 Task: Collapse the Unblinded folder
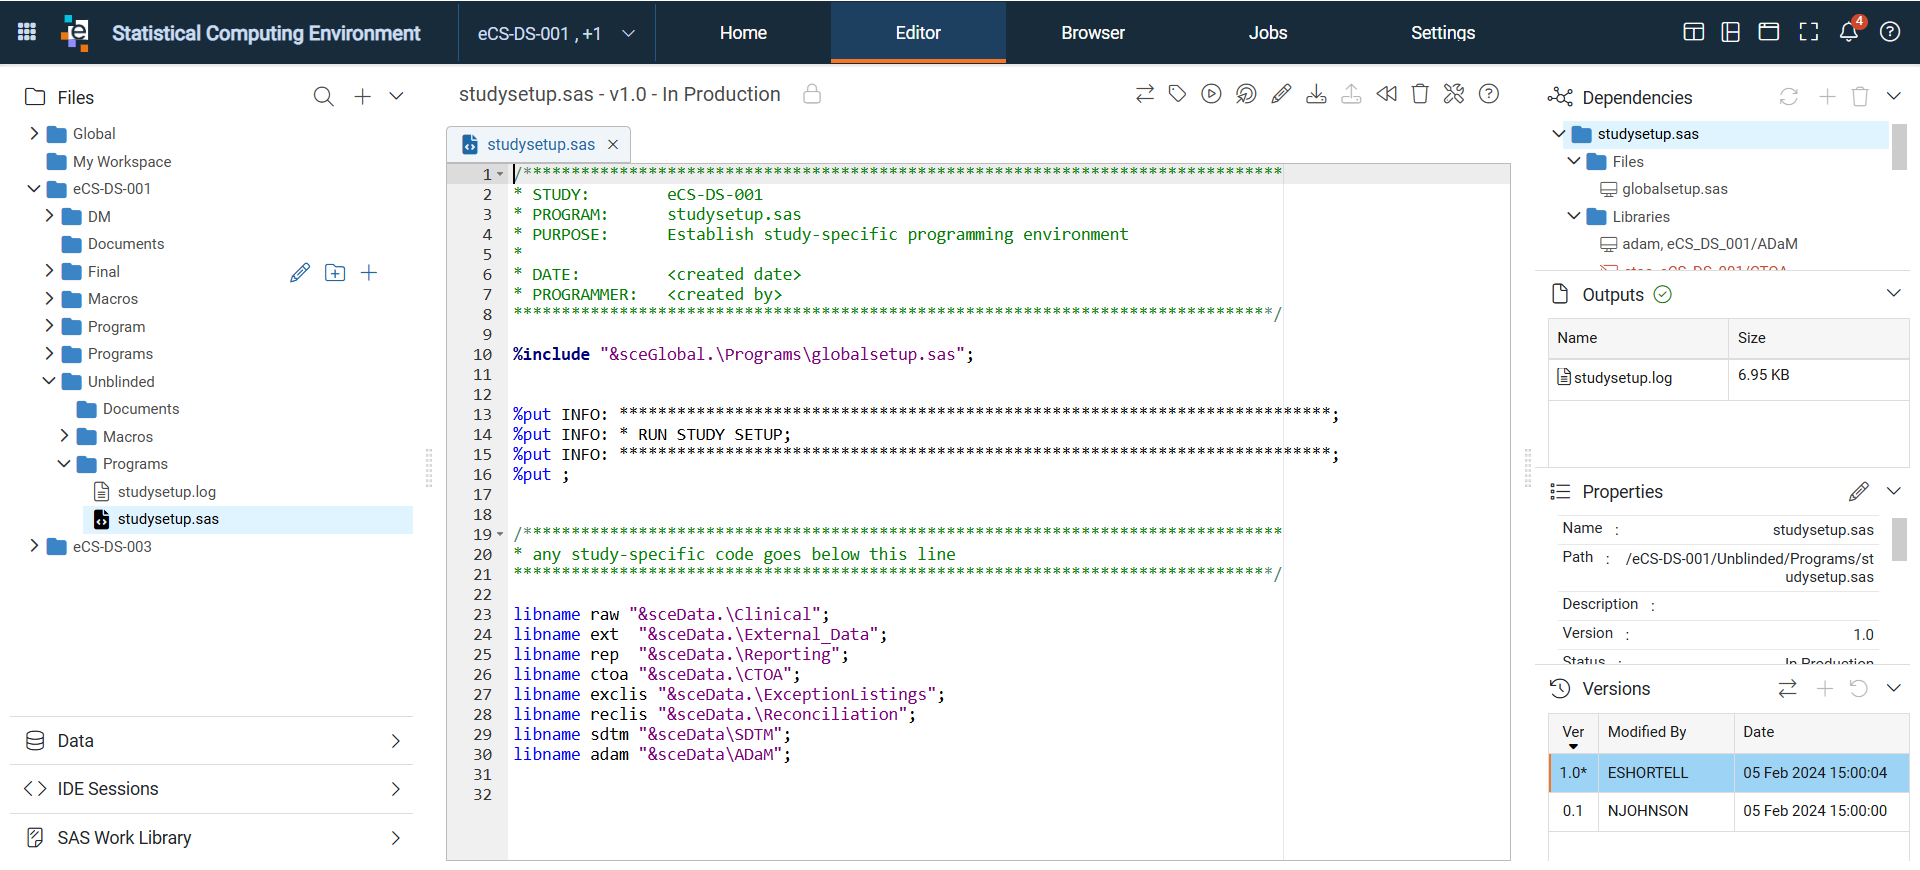point(49,381)
